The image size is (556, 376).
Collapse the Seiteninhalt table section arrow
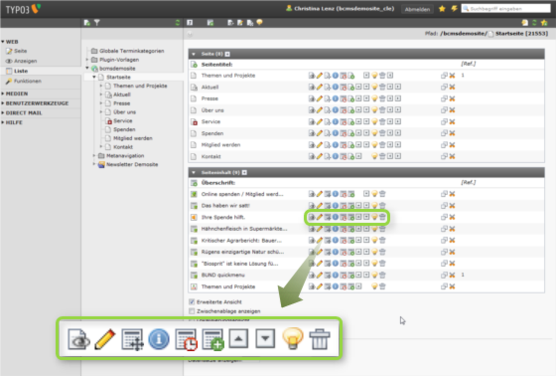194,172
